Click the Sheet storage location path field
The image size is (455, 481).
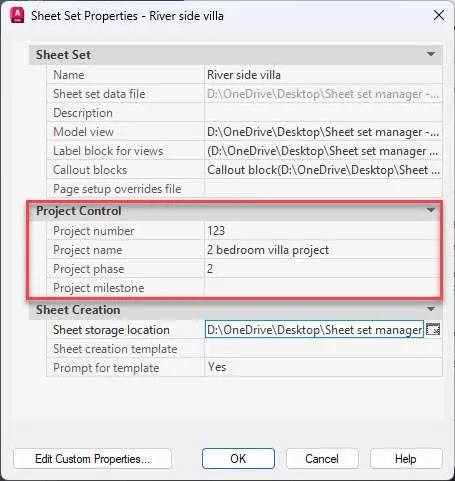(314, 330)
